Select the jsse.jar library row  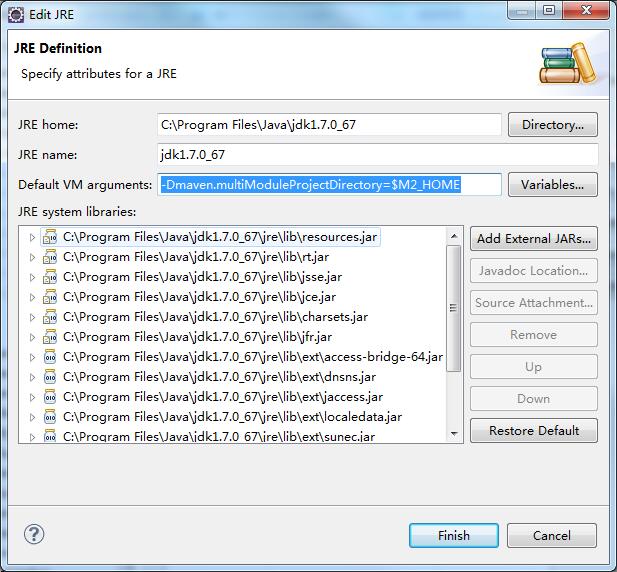[x=202, y=277]
